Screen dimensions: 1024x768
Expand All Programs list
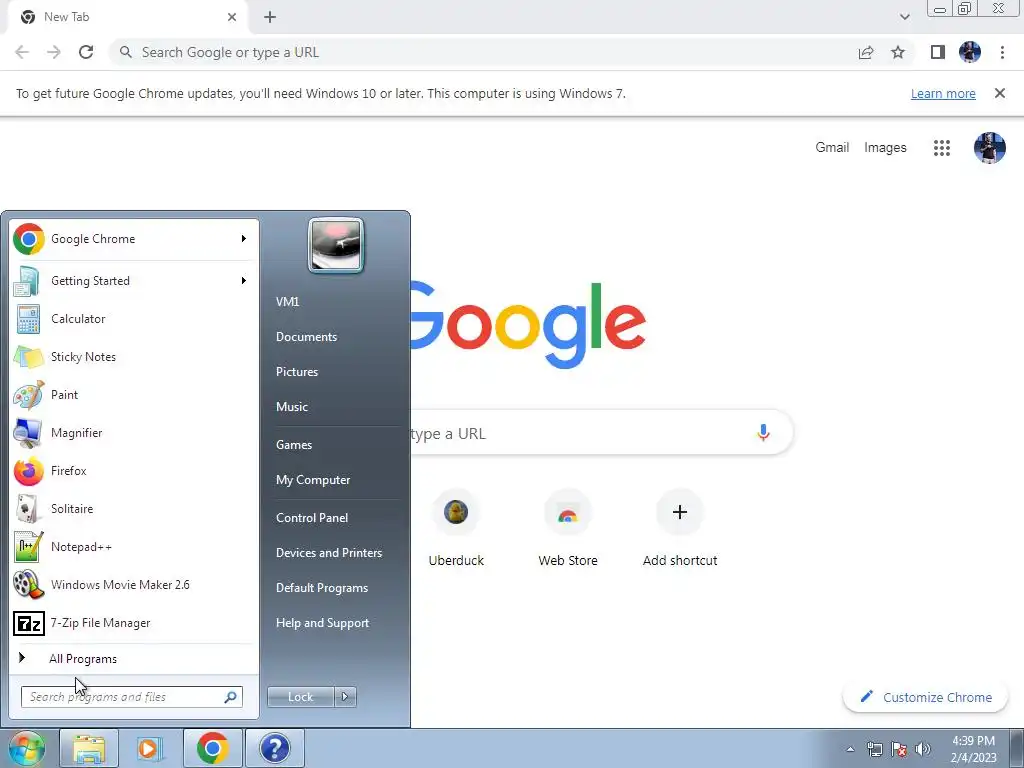tap(131, 659)
